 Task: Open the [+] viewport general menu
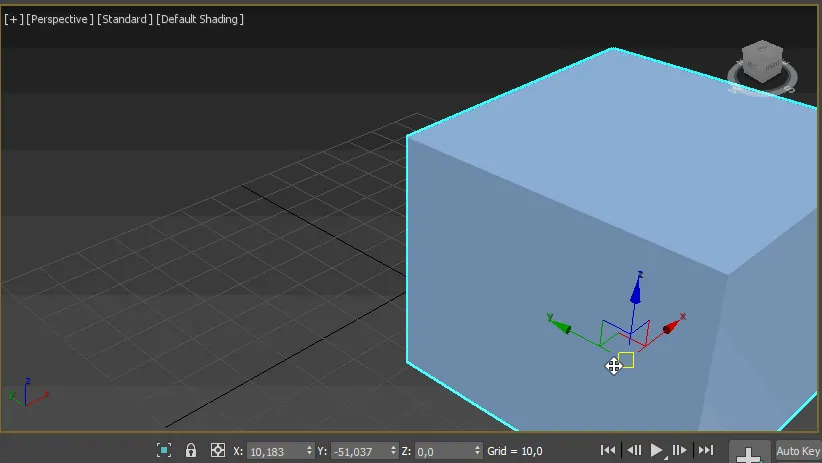pos(12,19)
